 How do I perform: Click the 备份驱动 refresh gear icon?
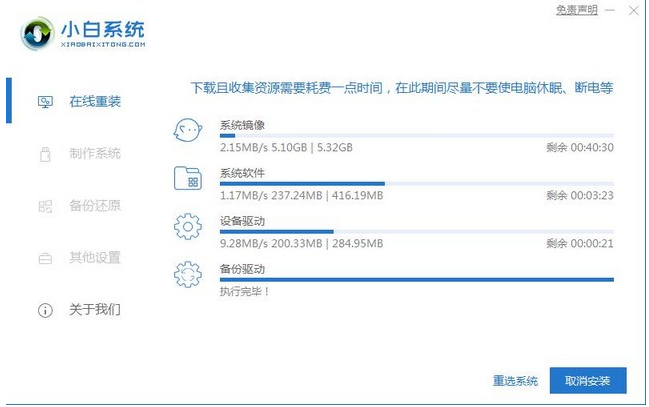pyautogui.click(x=188, y=275)
